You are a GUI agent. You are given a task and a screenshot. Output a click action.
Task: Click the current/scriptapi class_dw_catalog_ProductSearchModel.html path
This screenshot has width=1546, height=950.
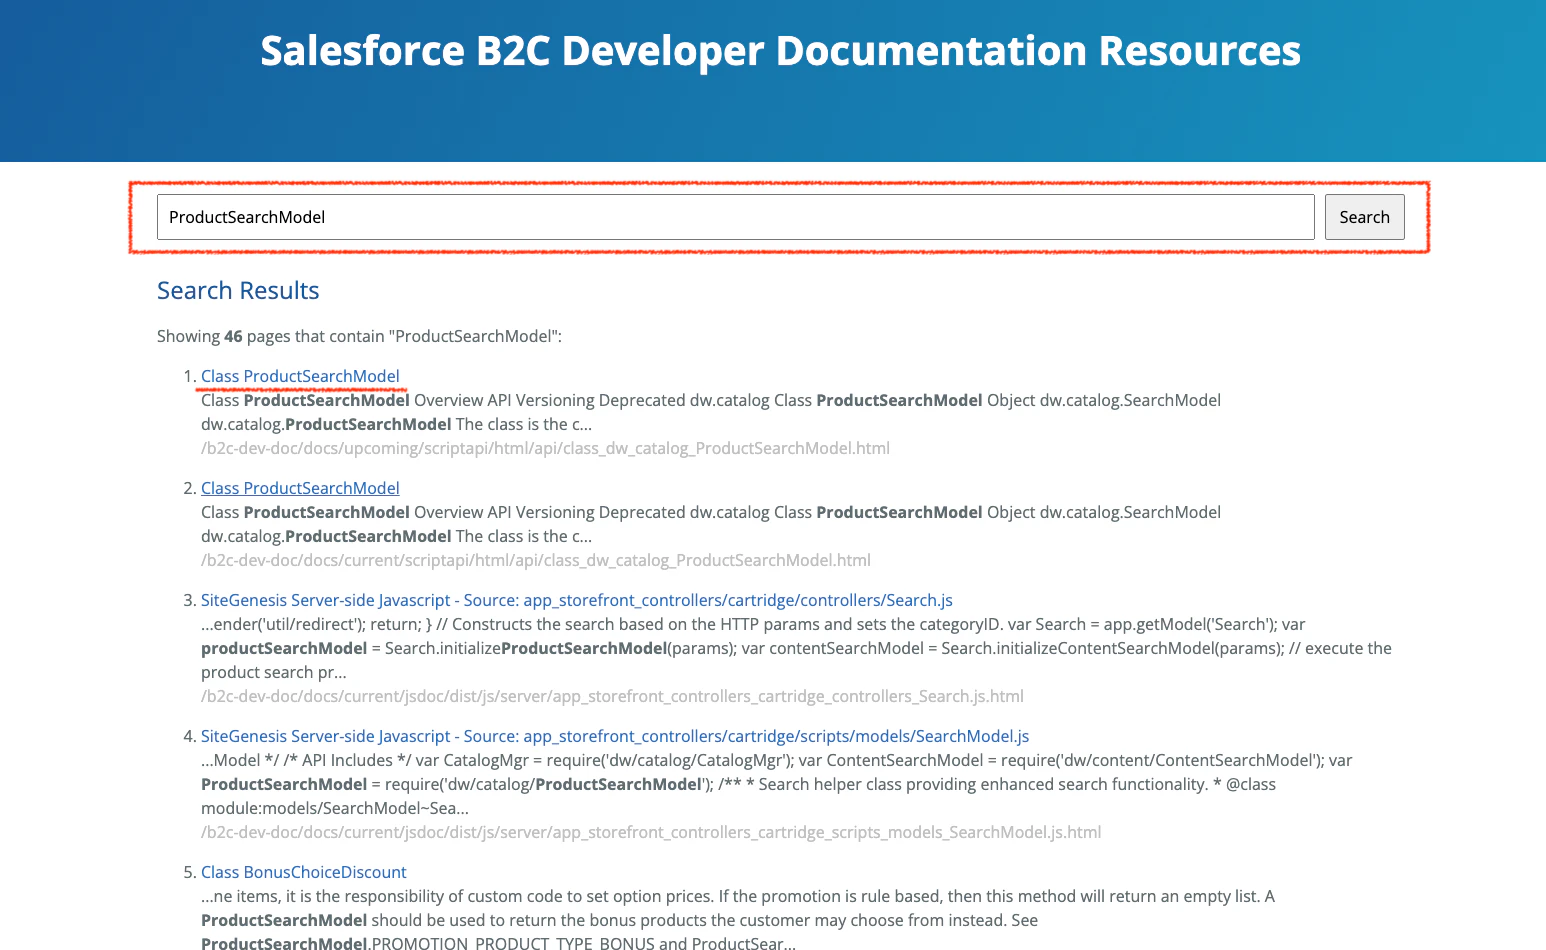(536, 560)
